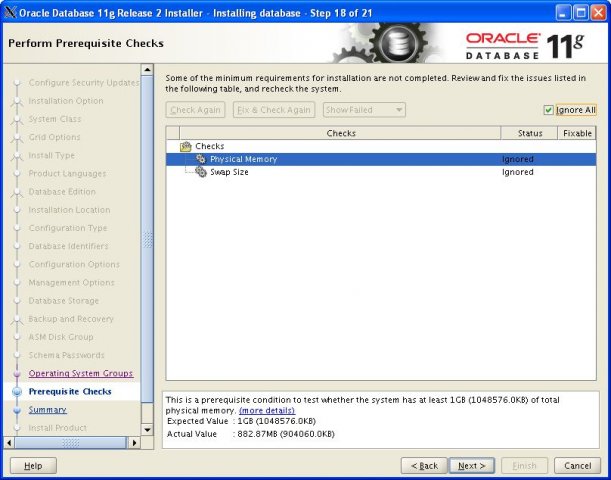Proceed with the Next button
This screenshot has width=611, height=480.
(x=472, y=466)
